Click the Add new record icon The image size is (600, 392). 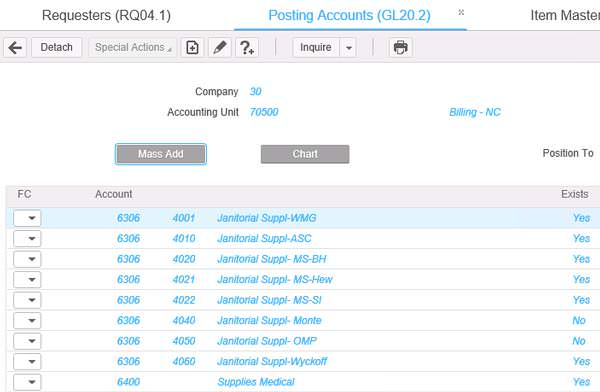(192, 47)
